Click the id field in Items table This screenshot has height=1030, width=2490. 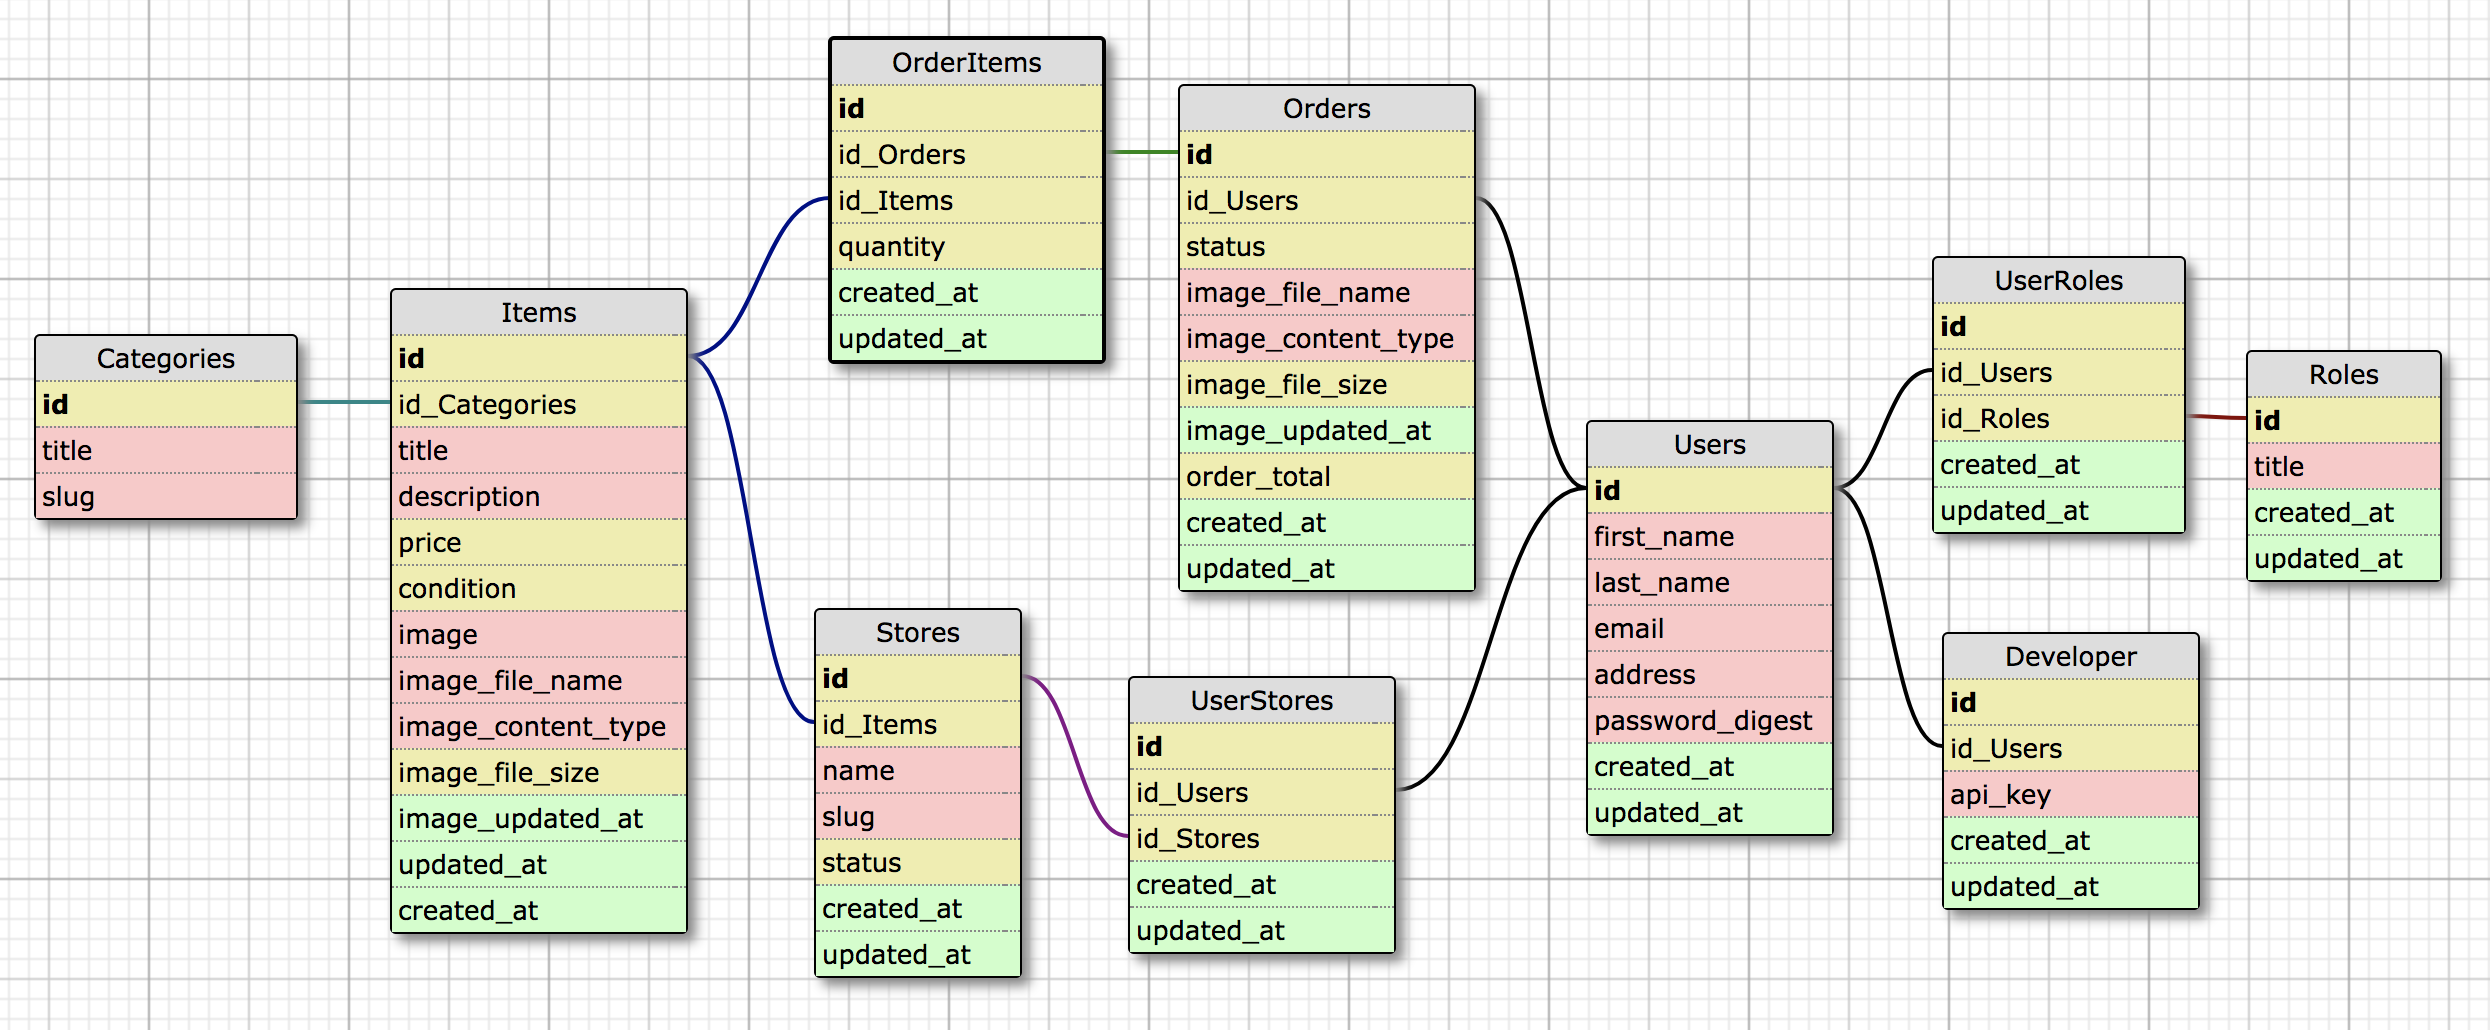(539, 358)
